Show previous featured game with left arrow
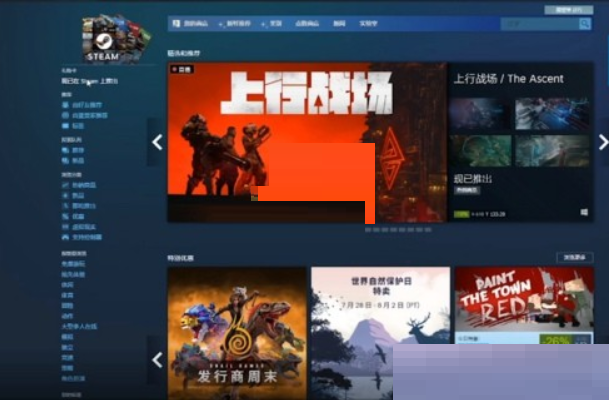The height and width of the screenshot is (400, 609). point(157,142)
